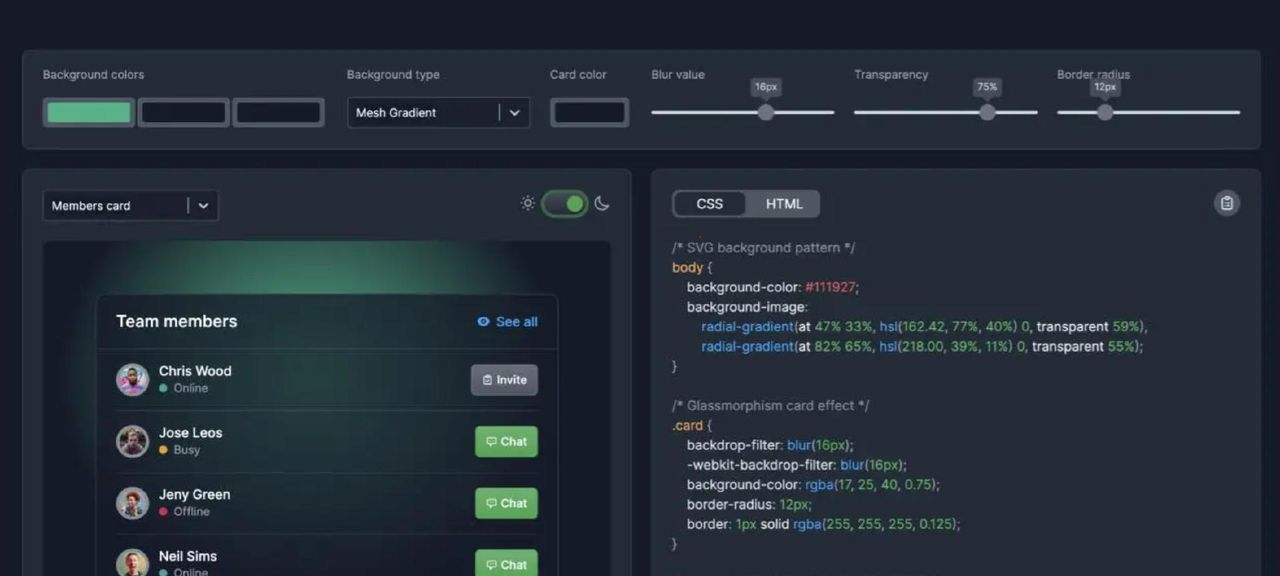Click Jose Leos's avatar picture

click(x=132, y=442)
